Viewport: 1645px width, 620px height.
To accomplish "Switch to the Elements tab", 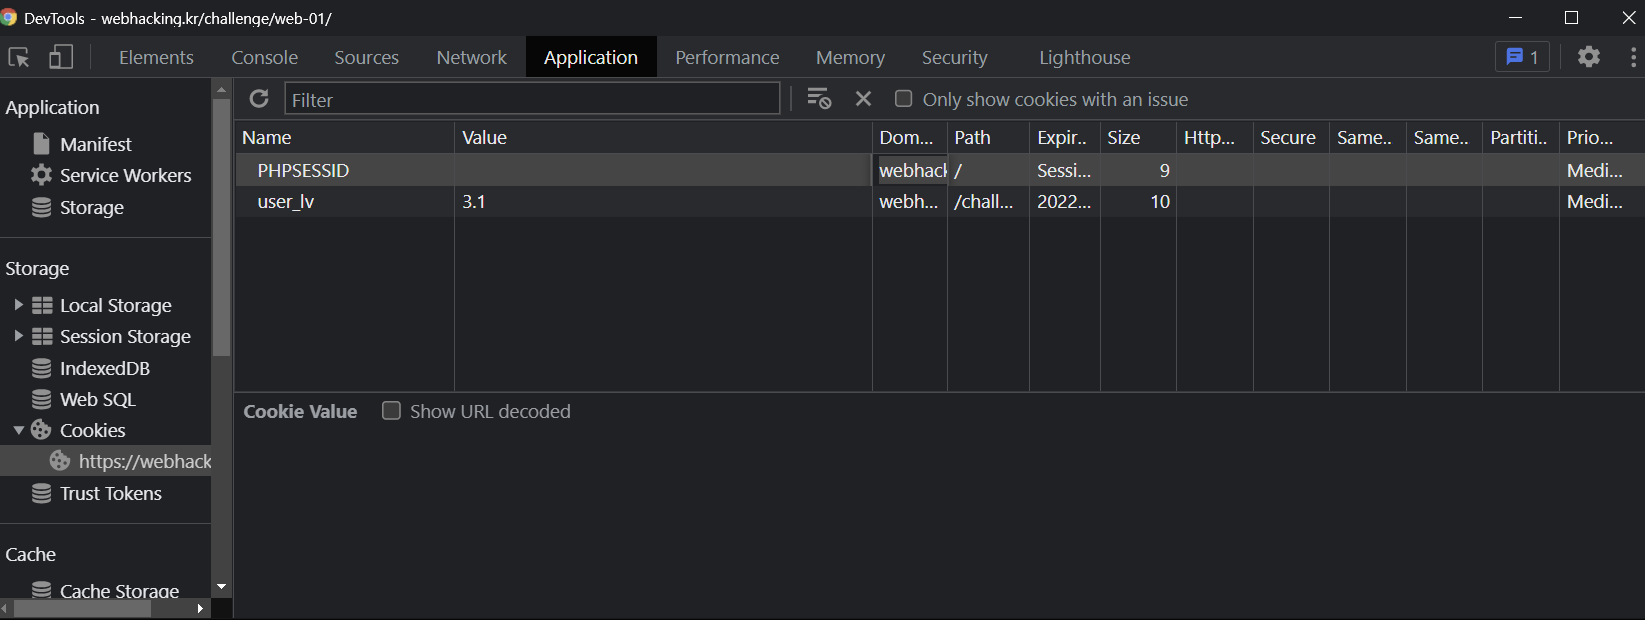I will pos(156,57).
